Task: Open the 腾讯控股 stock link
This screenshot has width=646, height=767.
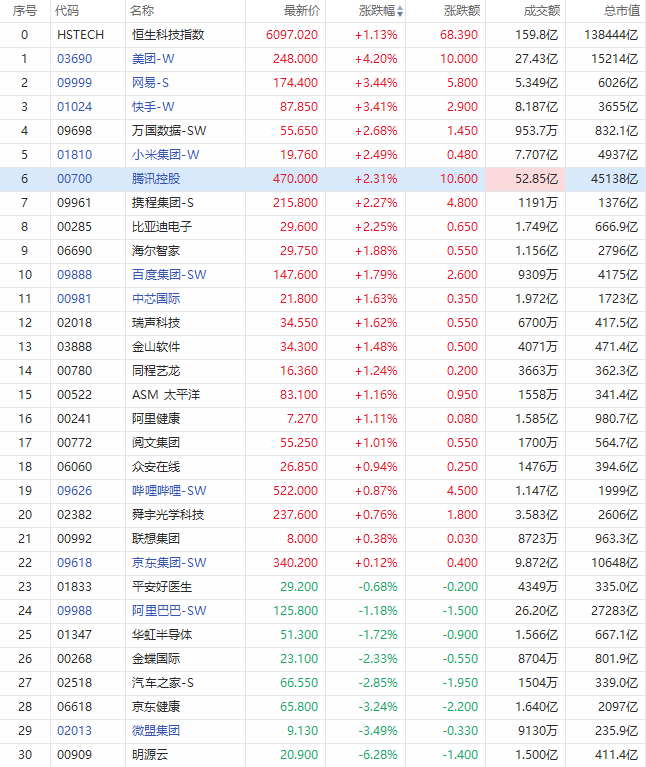Action: tap(156, 179)
